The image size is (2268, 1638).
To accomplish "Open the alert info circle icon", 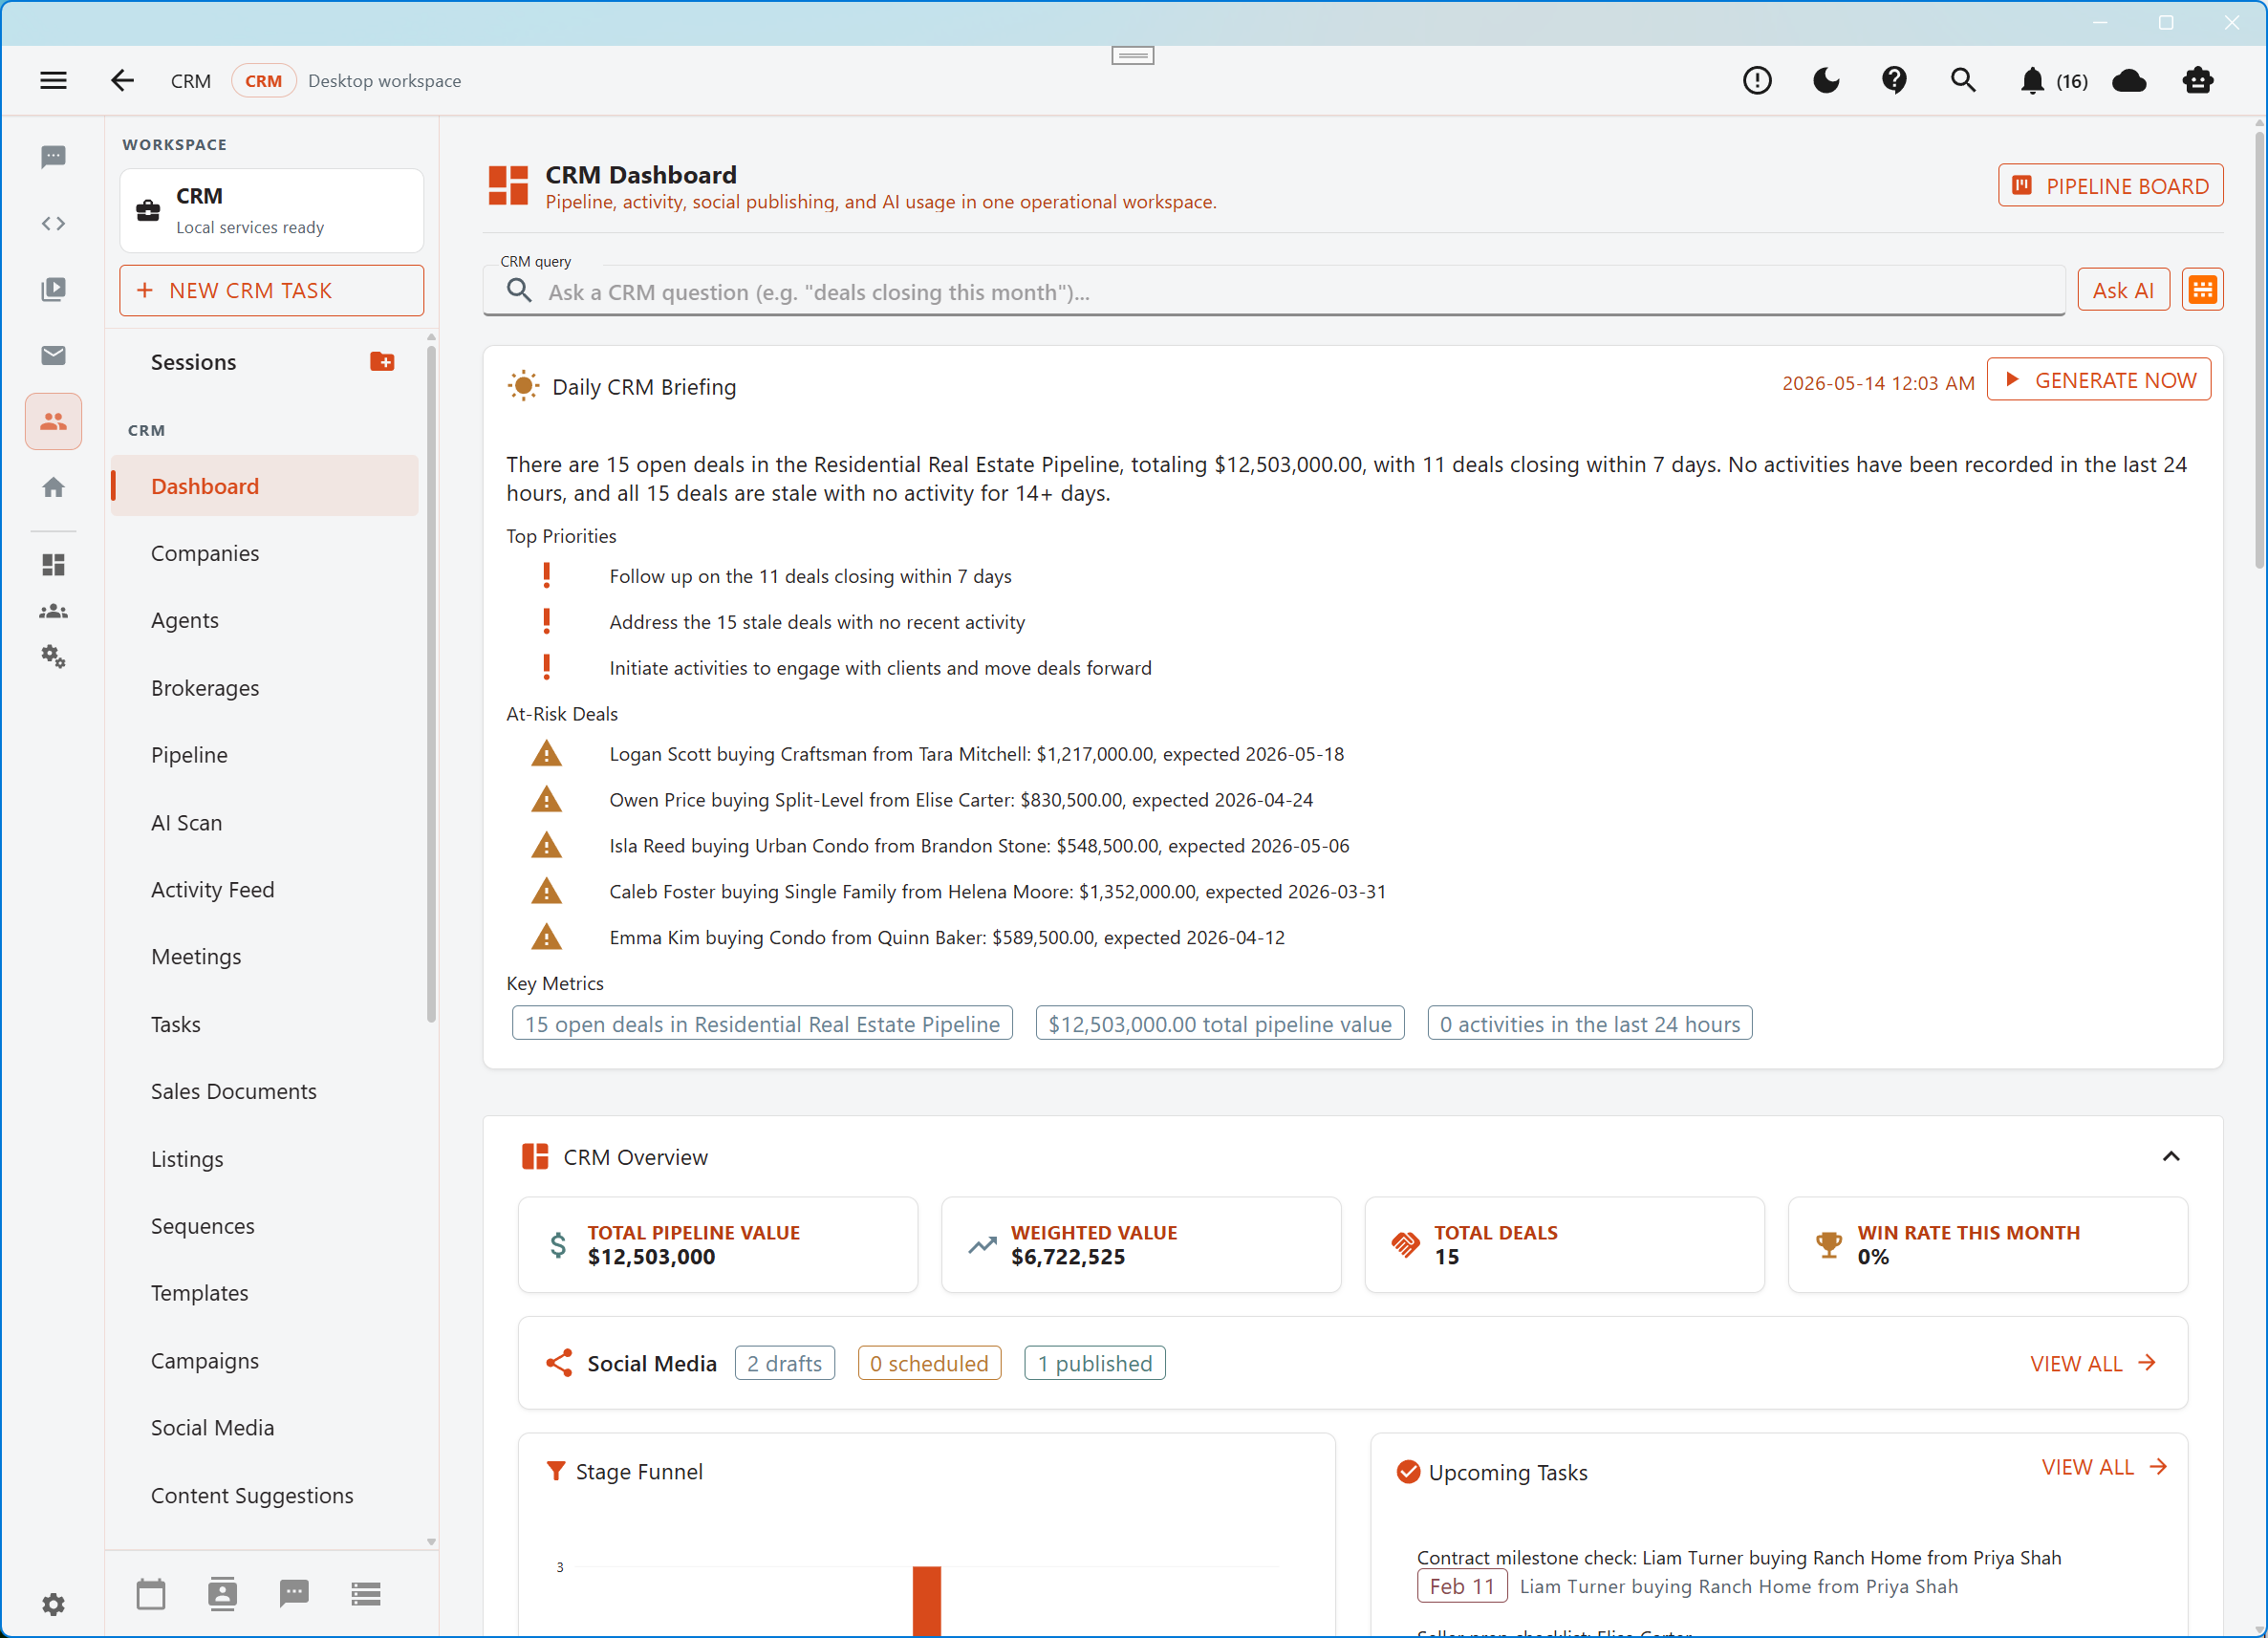I will [1757, 80].
